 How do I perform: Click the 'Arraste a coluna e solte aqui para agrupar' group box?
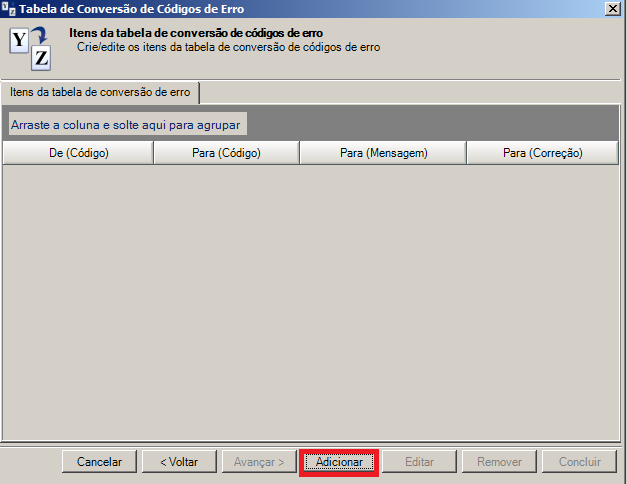pos(128,124)
